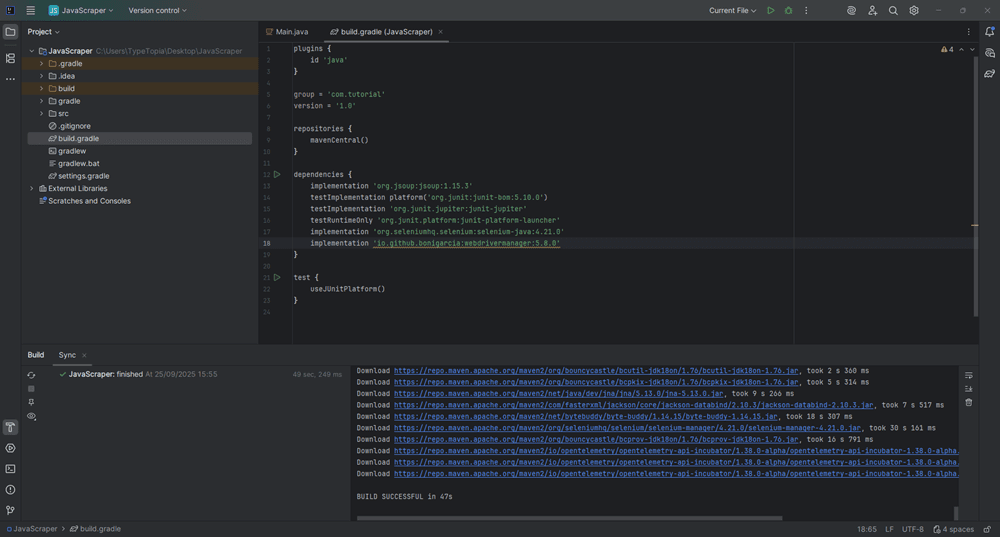This screenshot has height=537, width=1000.
Task: Open the Structure tool window icon
Action: coord(10,59)
